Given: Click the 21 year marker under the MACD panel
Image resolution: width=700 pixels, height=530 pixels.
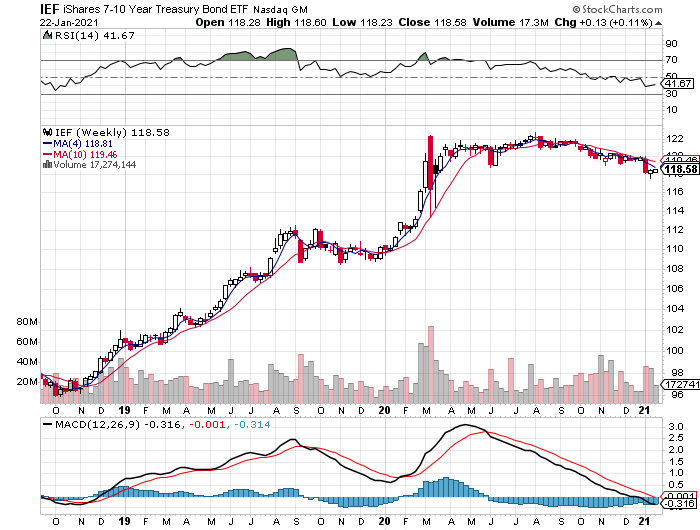Looking at the screenshot, I should (x=644, y=521).
